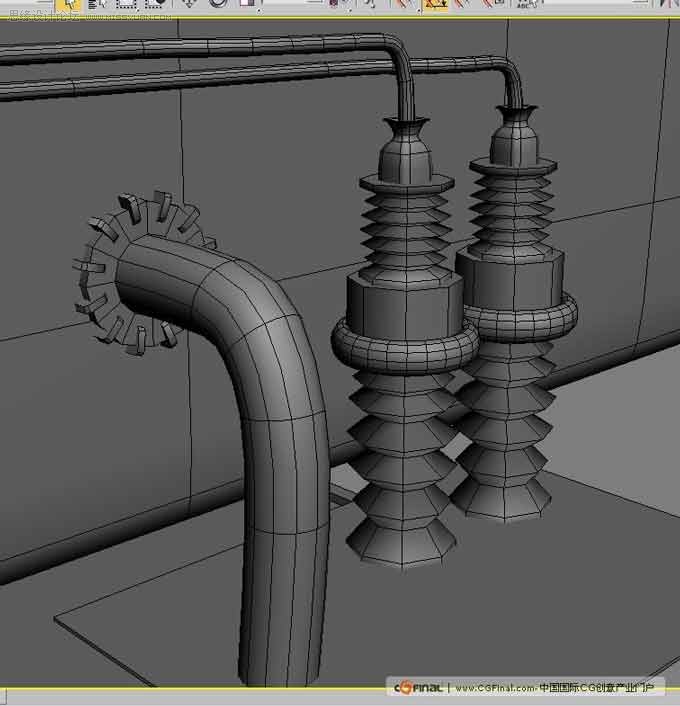Activate the highlighted Select Object tool
Image resolution: width=680 pixels, height=706 pixels.
pyautogui.click(x=68, y=5)
